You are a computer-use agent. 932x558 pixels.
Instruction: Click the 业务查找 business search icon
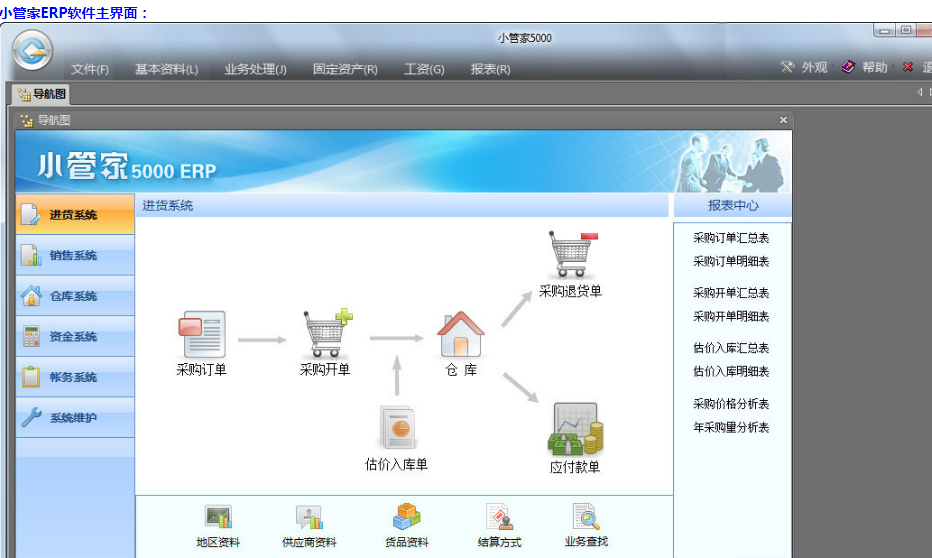tap(586, 517)
